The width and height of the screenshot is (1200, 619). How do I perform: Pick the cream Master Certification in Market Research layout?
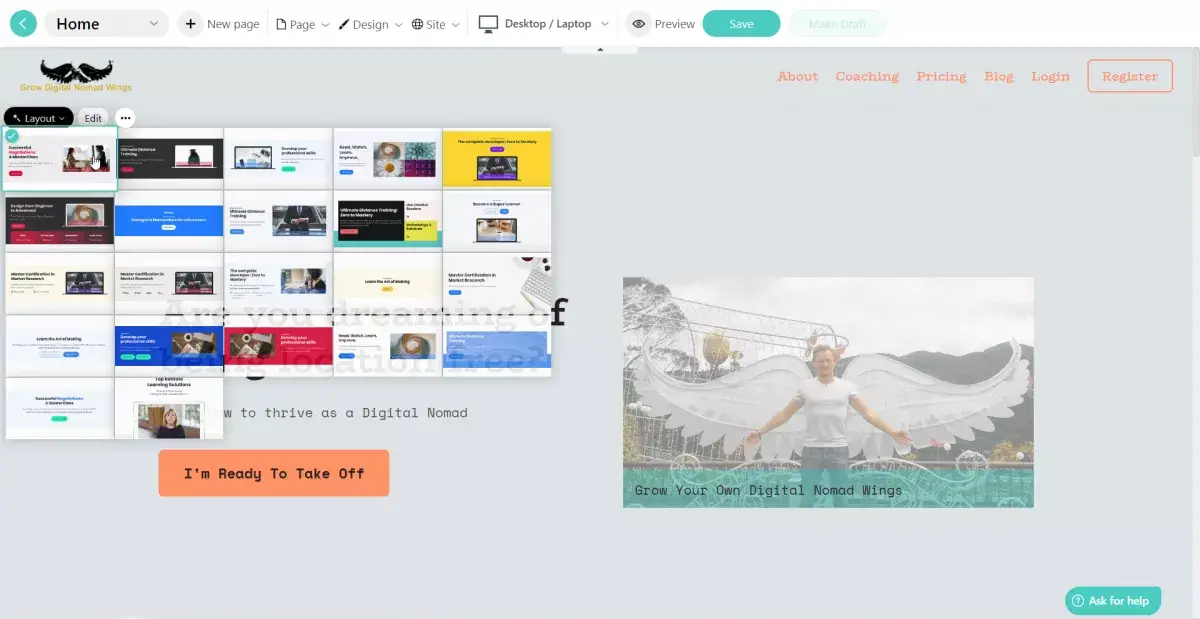point(60,283)
